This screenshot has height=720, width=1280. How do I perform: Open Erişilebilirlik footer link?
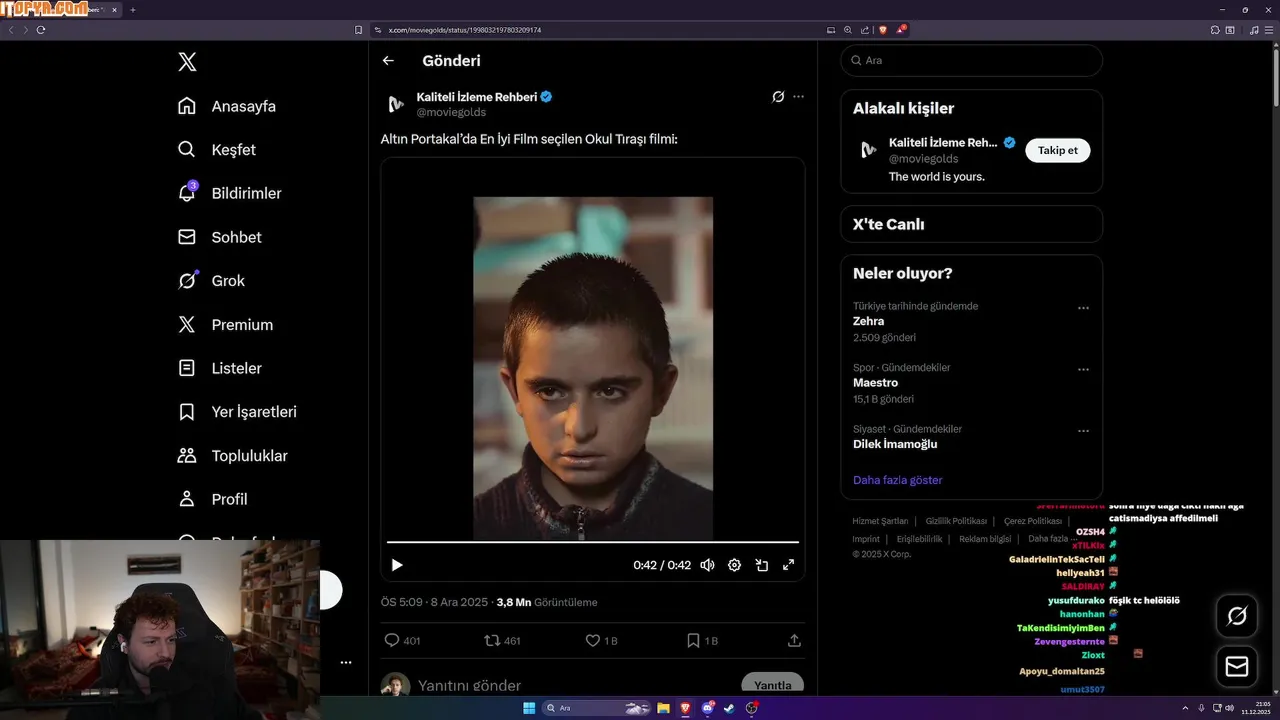coord(919,539)
